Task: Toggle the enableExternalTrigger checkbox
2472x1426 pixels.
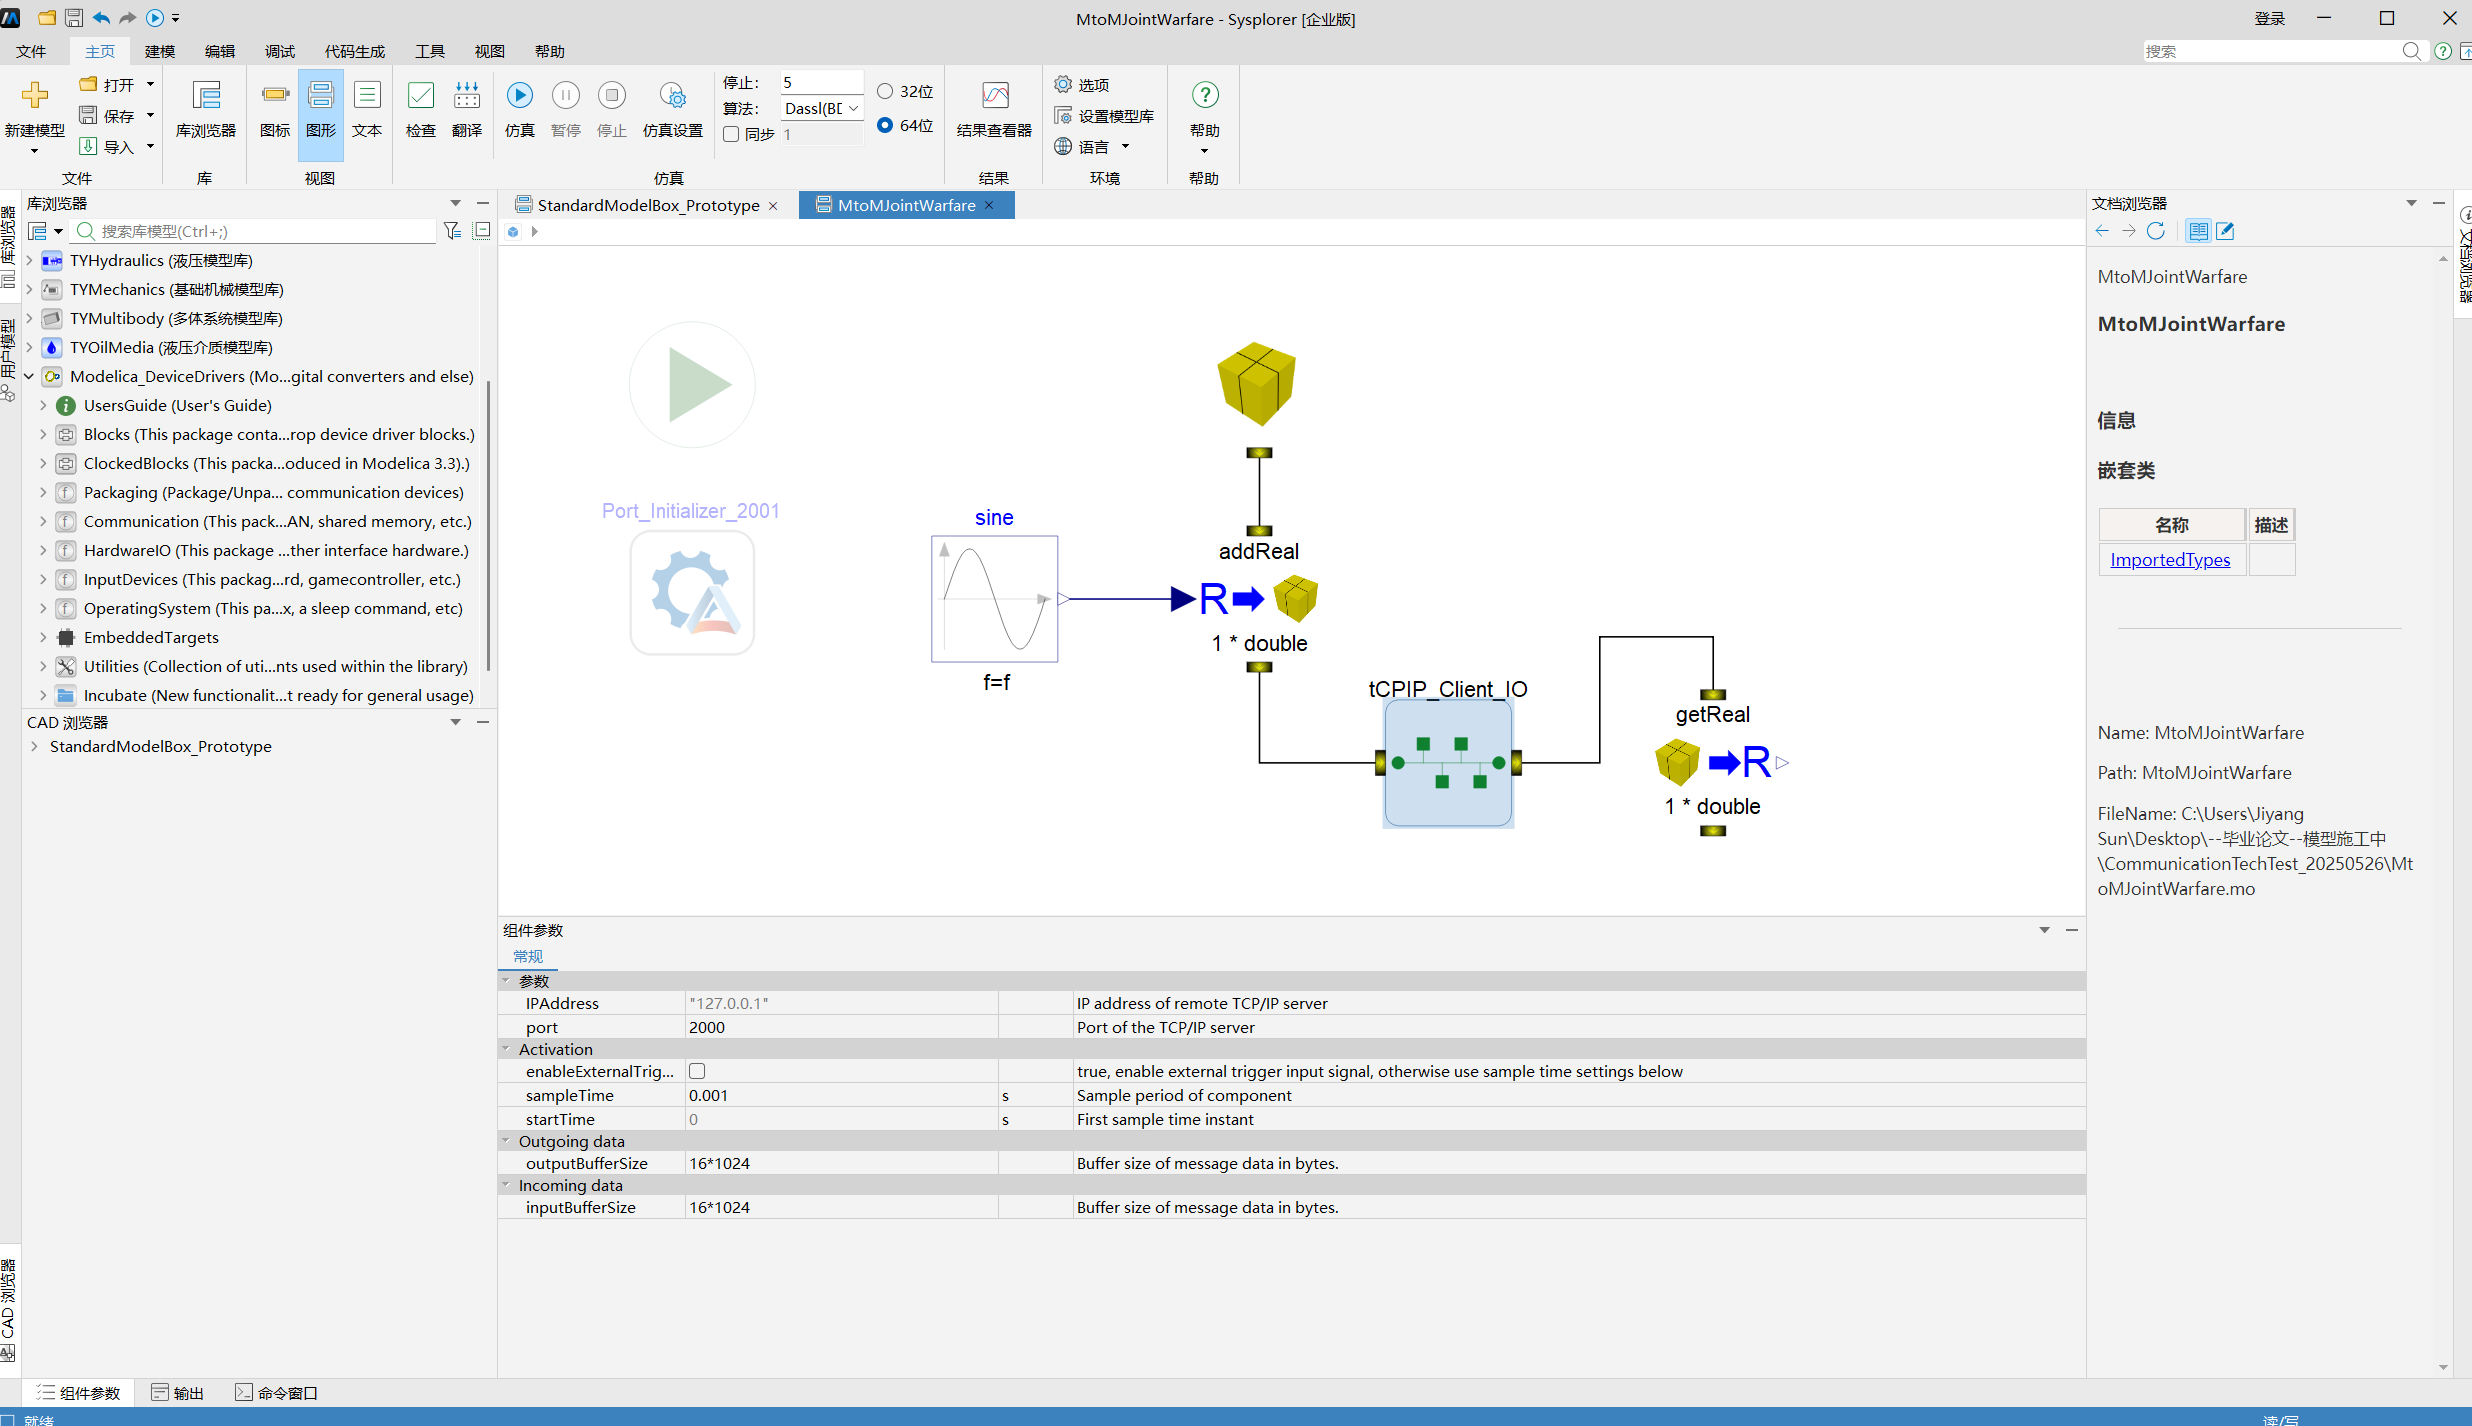Action: point(697,1071)
